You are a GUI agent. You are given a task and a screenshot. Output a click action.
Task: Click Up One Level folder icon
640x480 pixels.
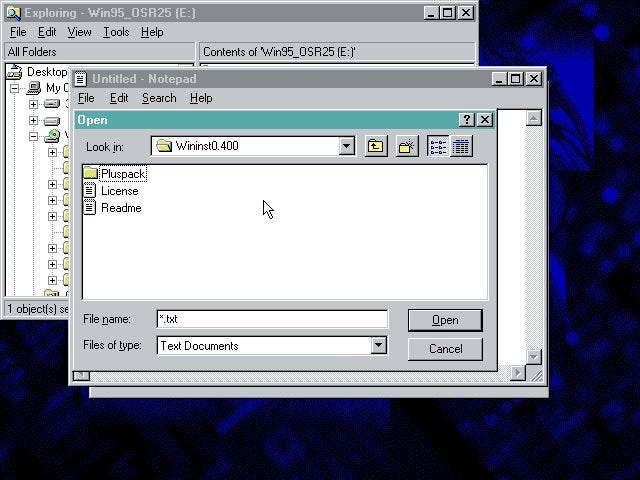point(375,146)
